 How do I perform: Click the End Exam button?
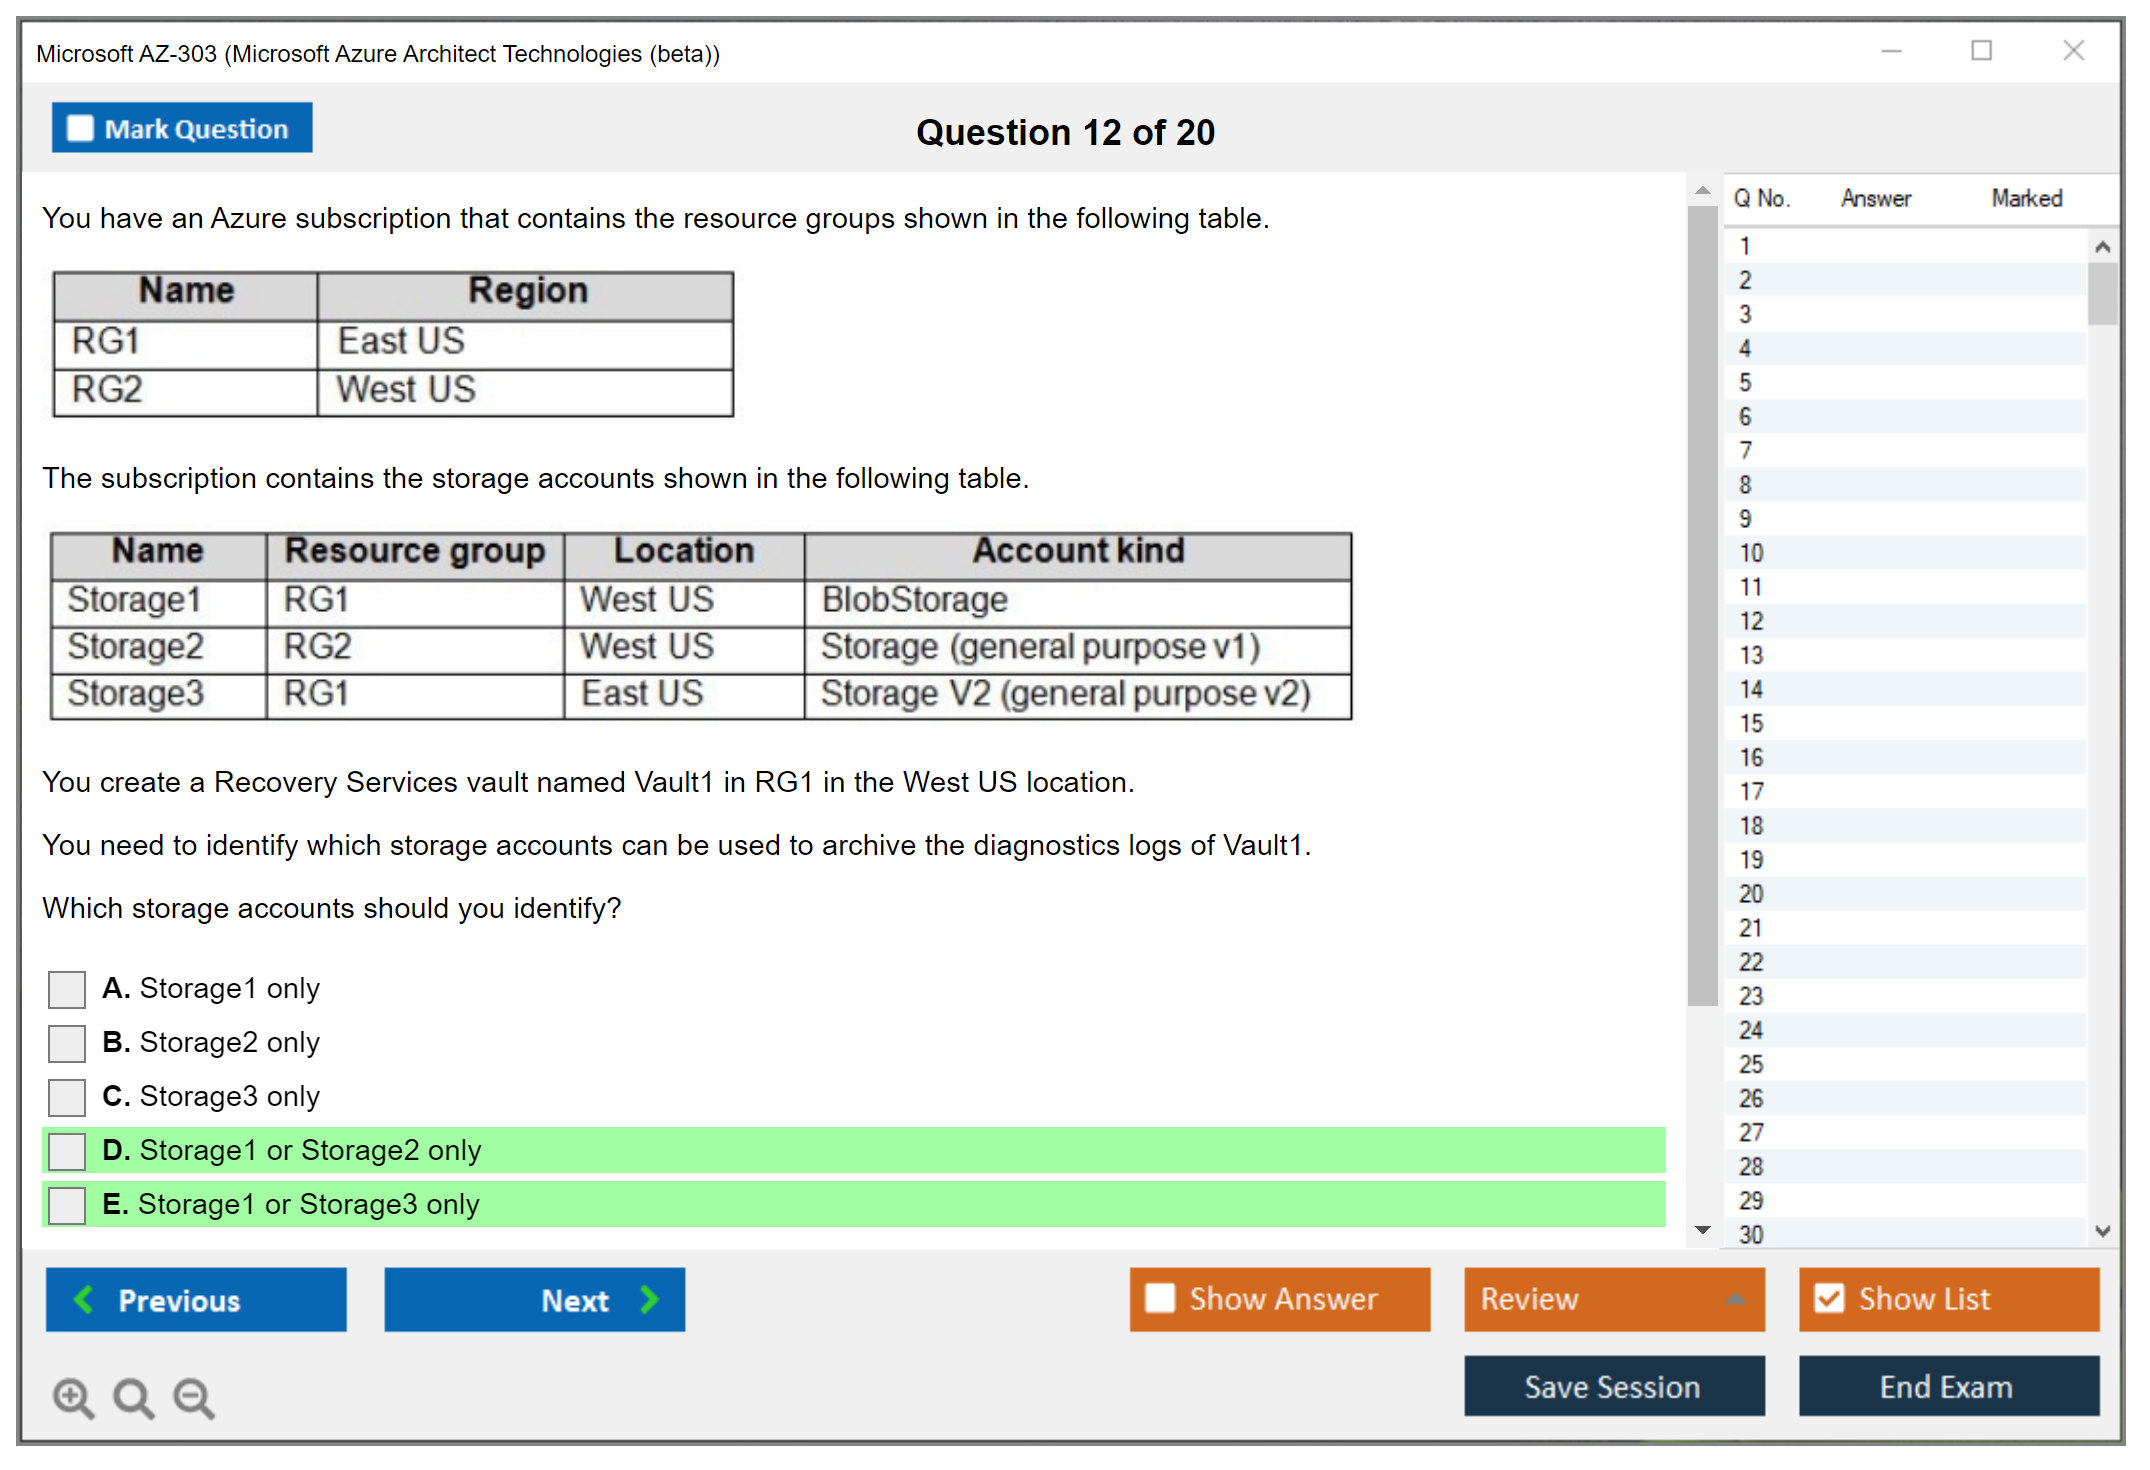pyautogui.click(x=1947, y=1386)
